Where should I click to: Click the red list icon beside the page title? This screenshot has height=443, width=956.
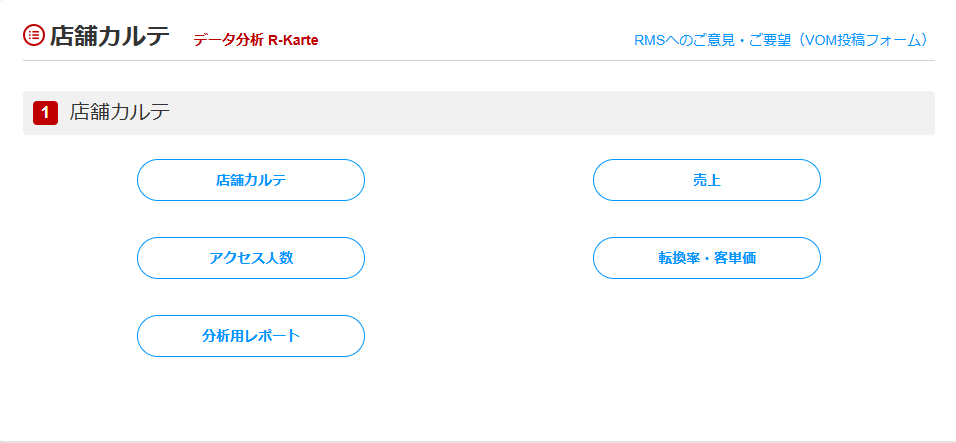point(34,35)
